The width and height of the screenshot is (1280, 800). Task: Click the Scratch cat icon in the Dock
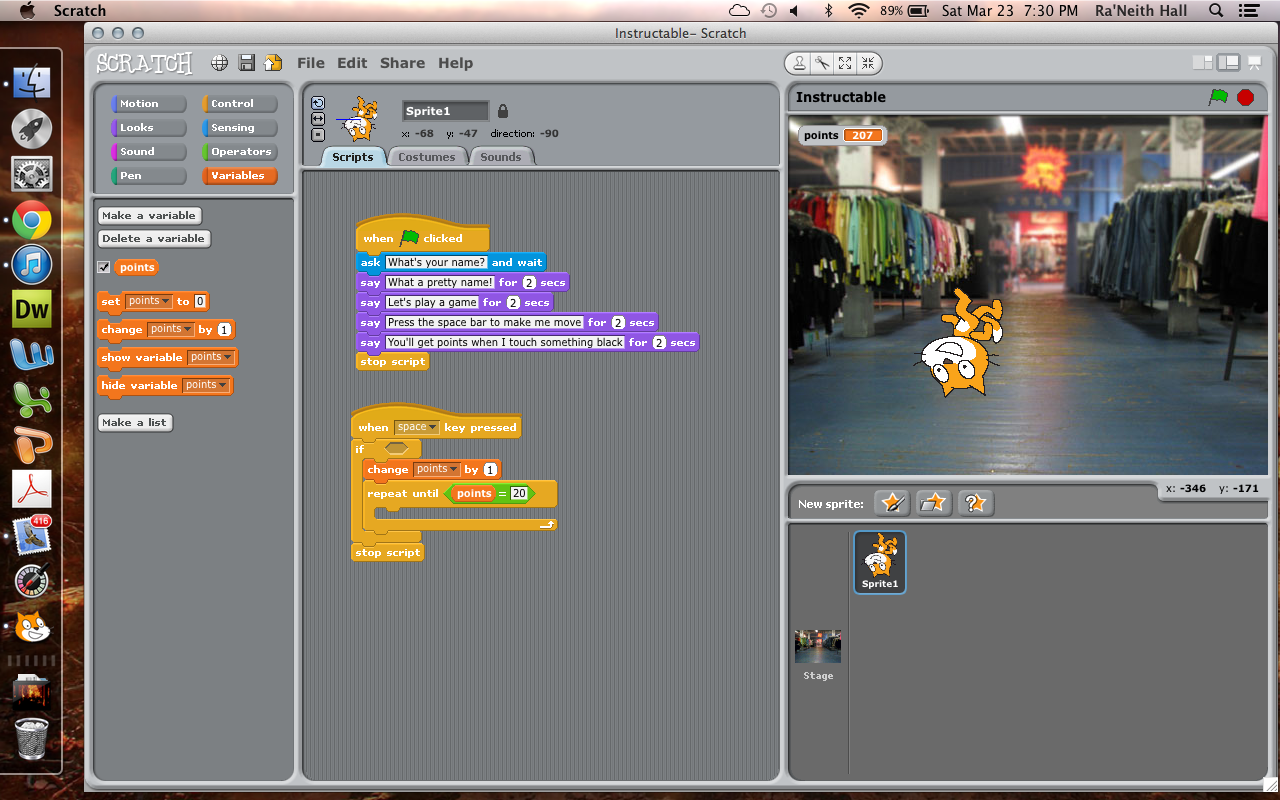point(32,627)
